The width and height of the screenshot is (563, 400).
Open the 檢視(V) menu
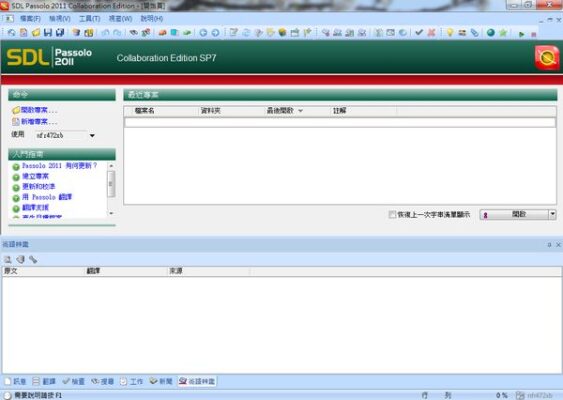(x=59, y=19)
